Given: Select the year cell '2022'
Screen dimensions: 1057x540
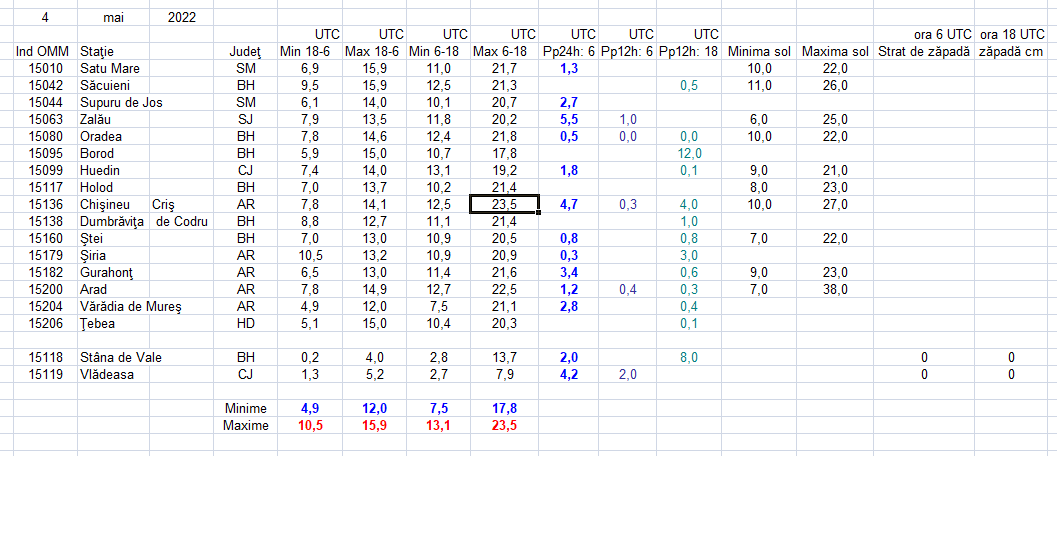Looking at the screenshot, I should [181, 18].
